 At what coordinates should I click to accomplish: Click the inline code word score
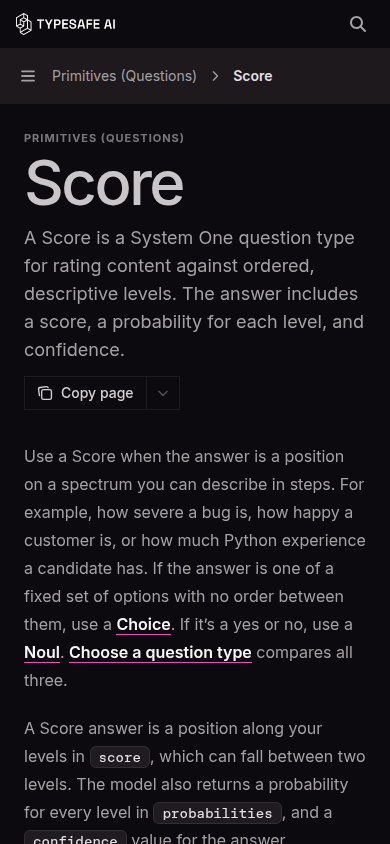119,757
